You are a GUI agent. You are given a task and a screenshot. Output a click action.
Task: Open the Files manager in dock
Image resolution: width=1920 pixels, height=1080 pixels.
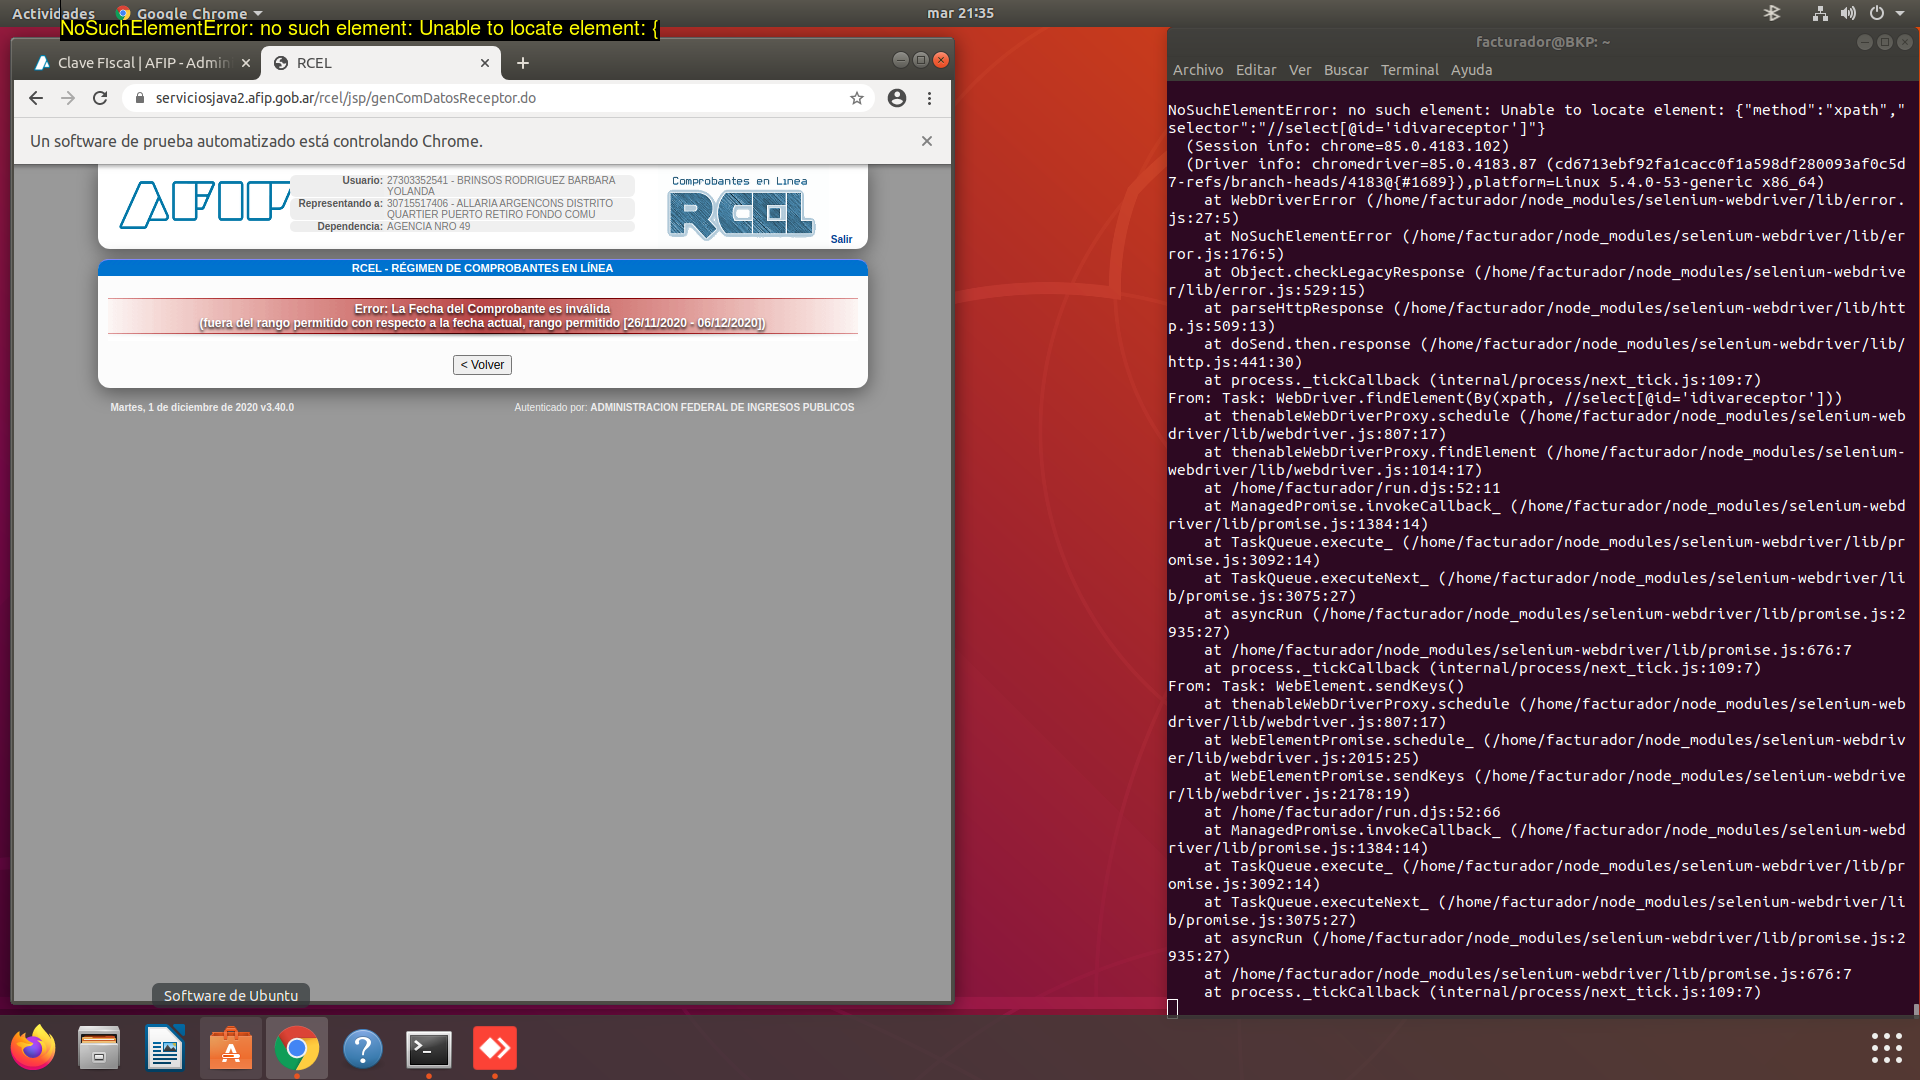[99, 1048]
